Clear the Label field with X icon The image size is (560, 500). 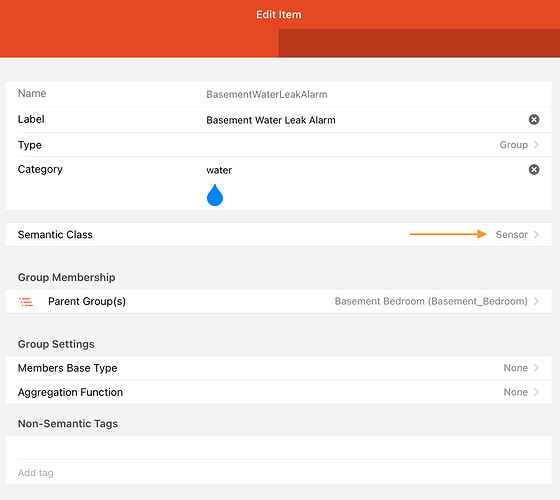(534, 119)
